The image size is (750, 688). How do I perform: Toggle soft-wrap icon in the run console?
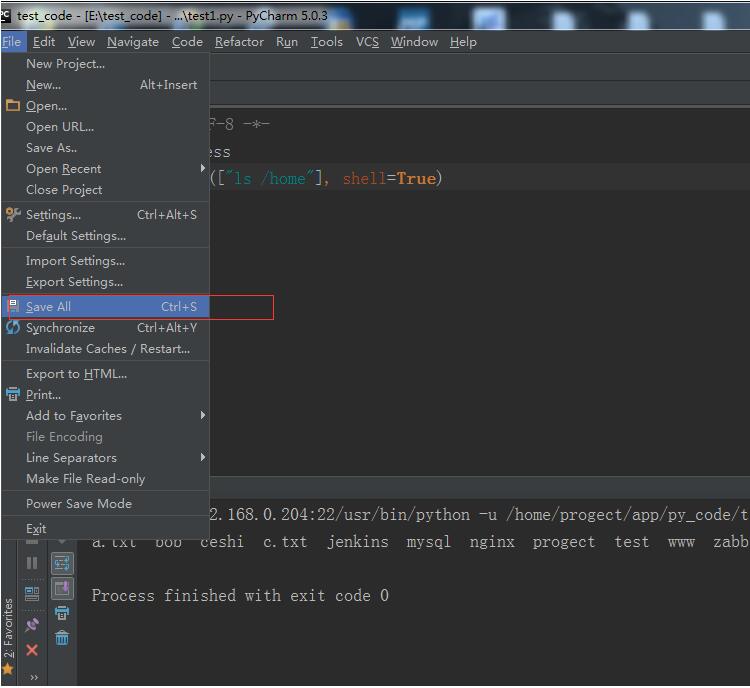[62, 563]
